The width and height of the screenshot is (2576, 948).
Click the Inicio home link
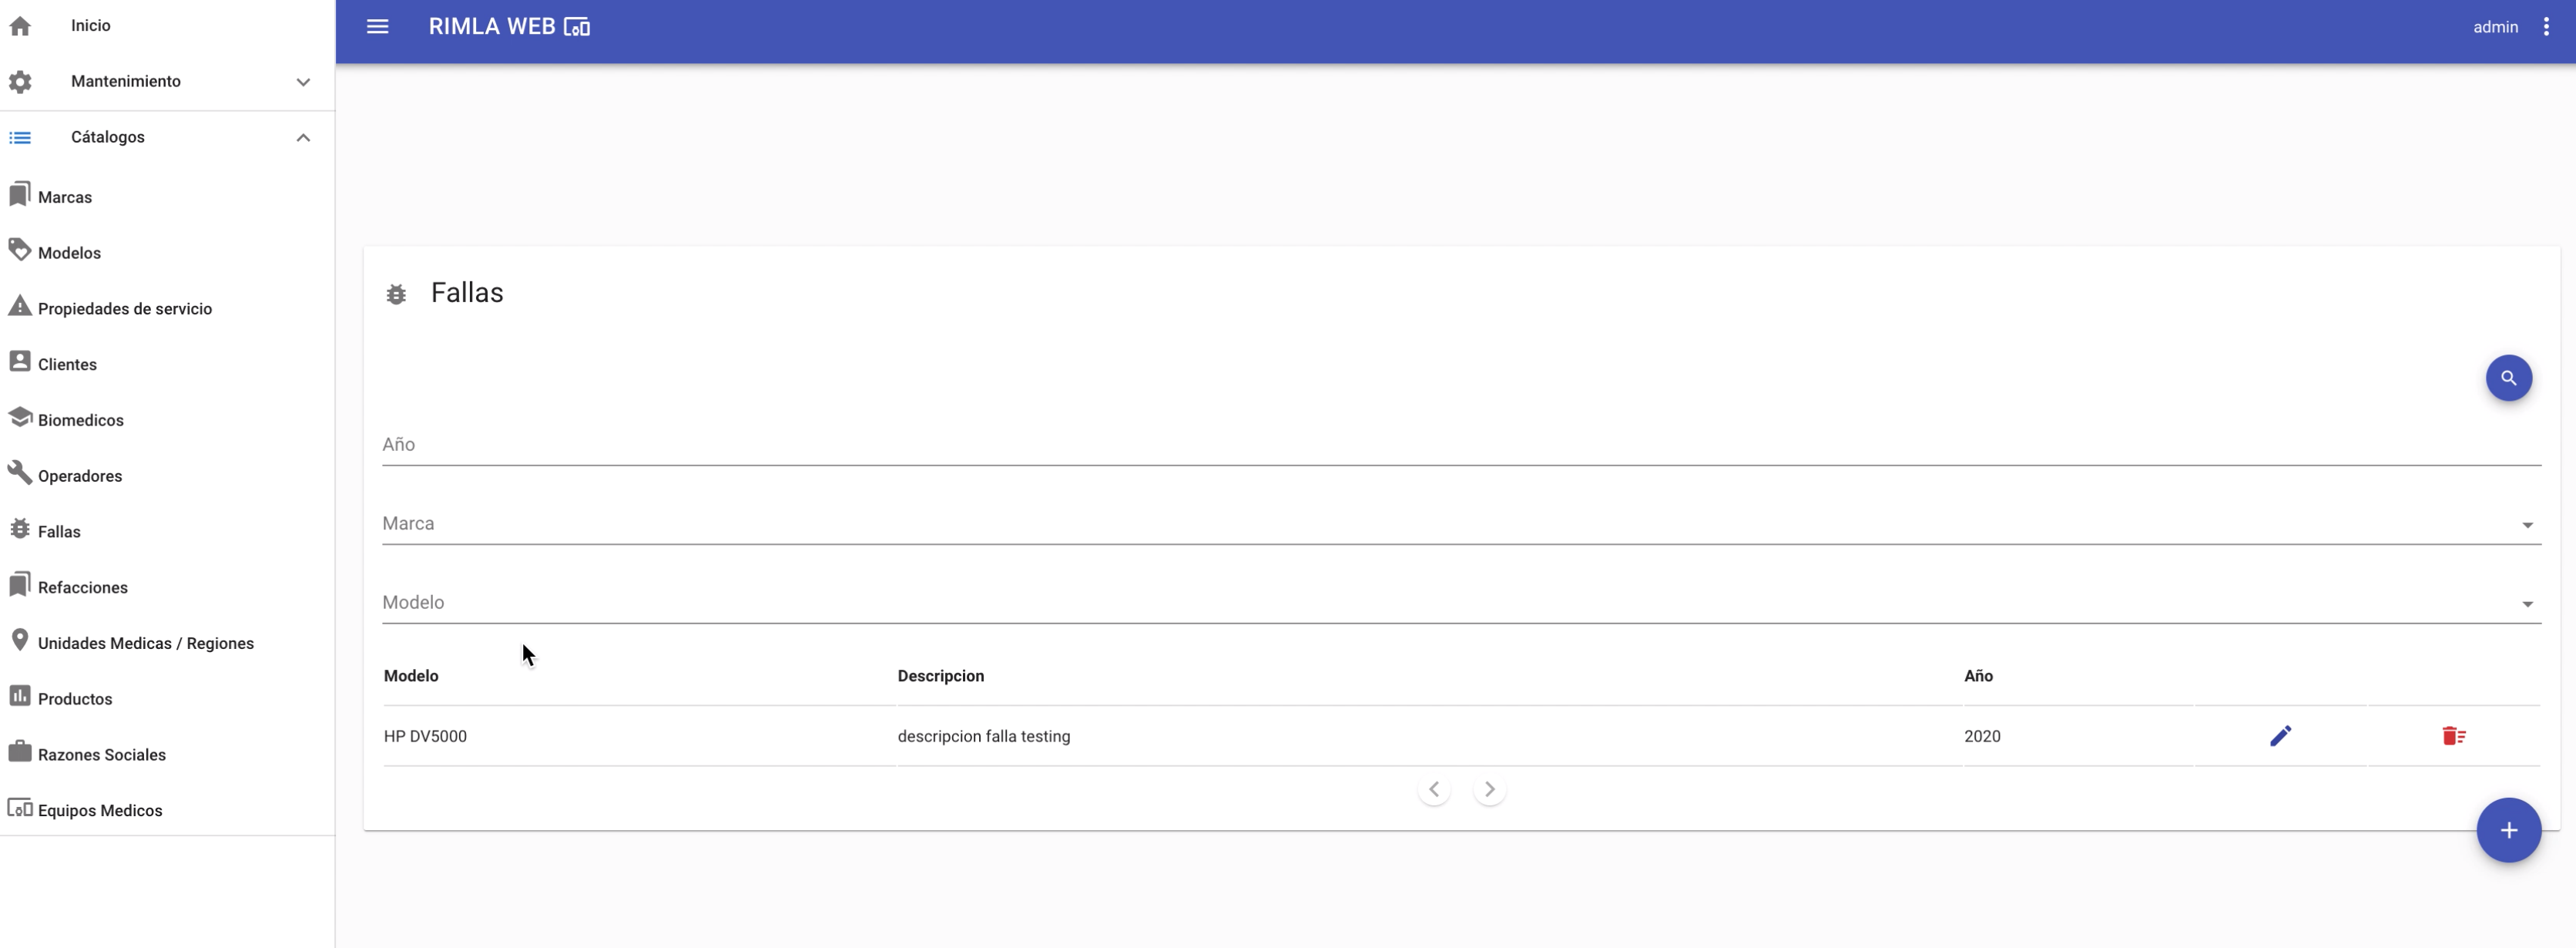point(90,25)
